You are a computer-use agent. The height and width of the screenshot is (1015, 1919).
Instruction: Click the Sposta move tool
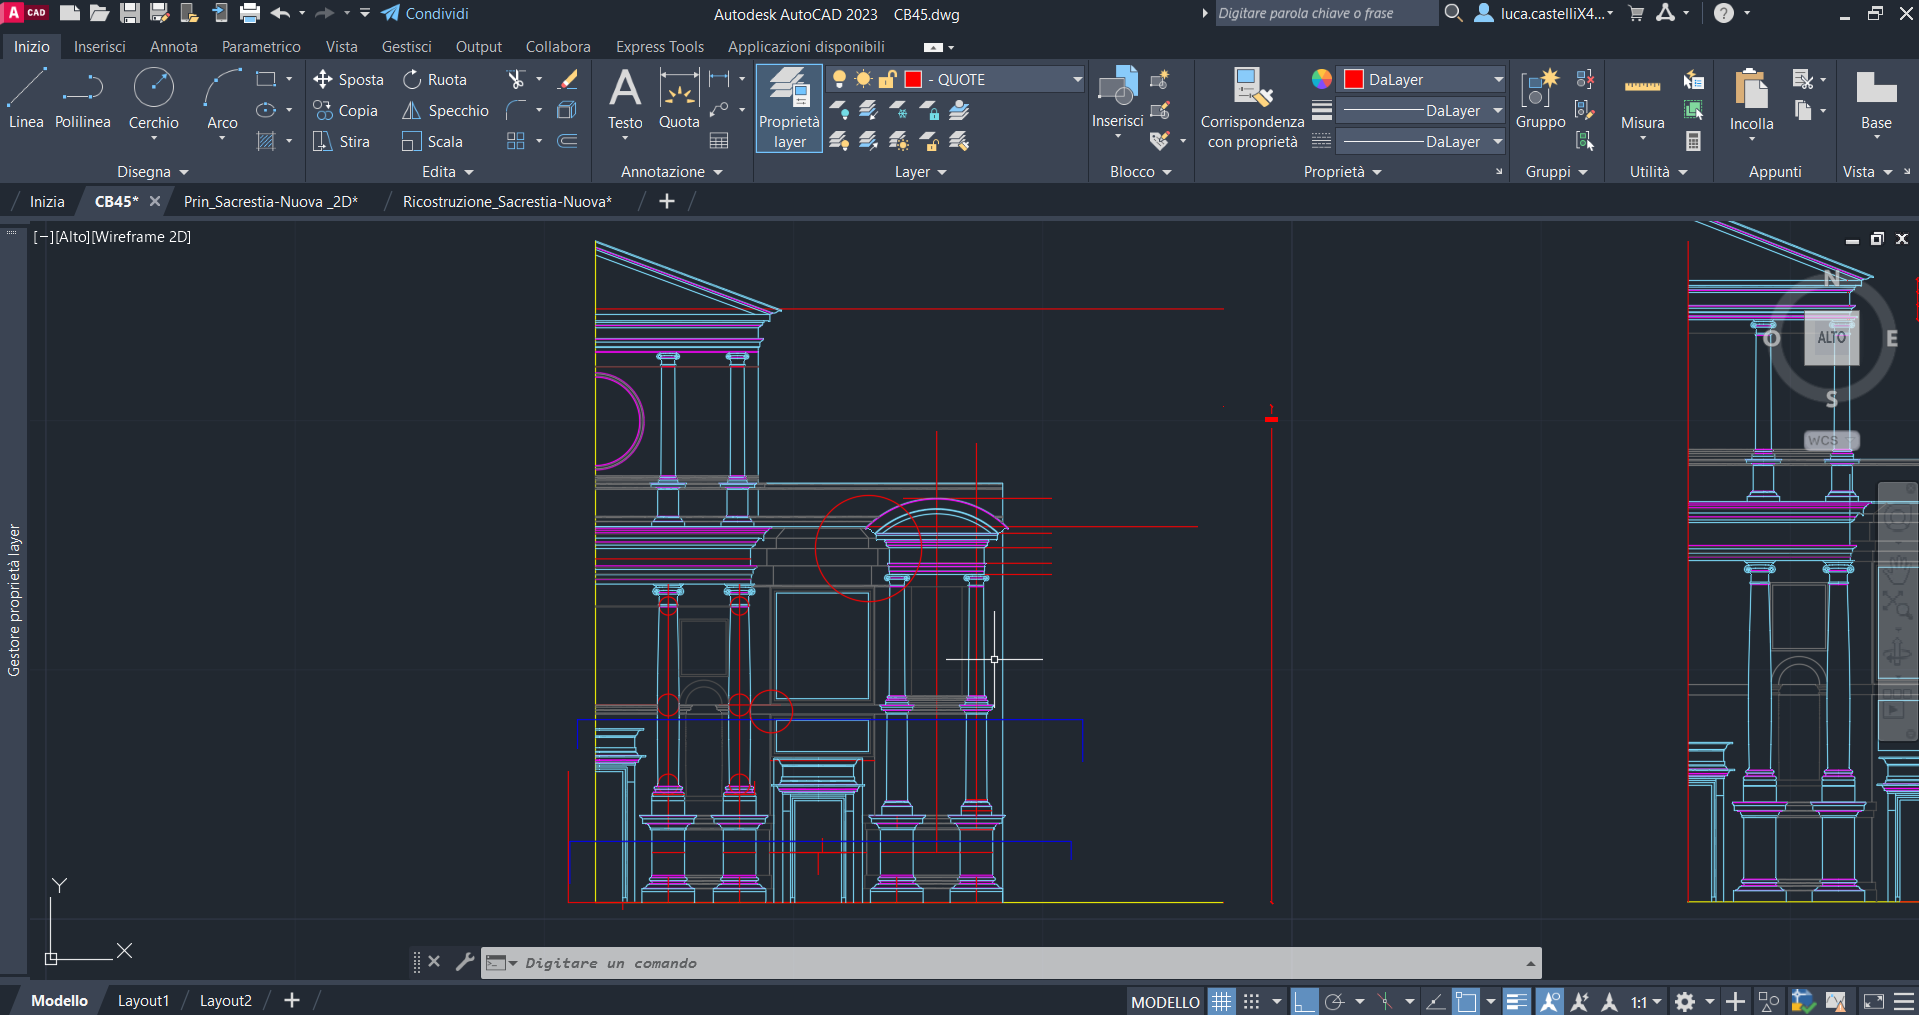point(348,80)
